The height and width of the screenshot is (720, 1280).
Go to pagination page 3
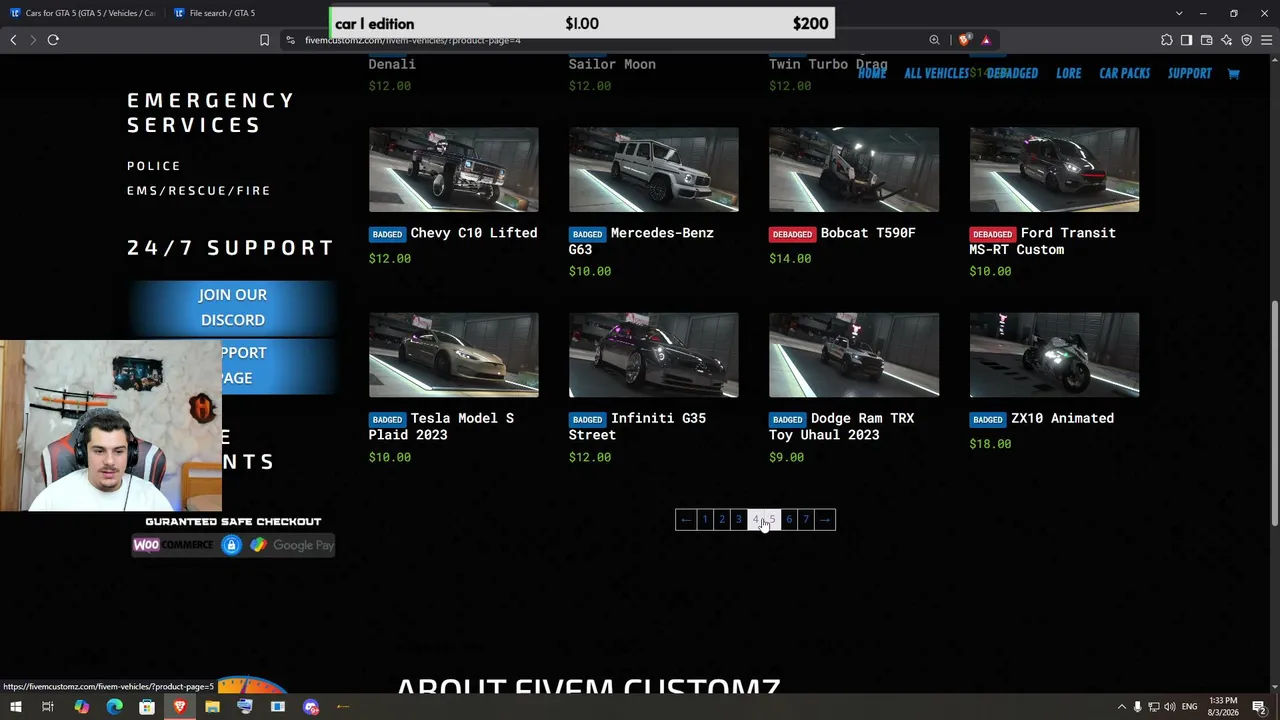pos(738,519)
